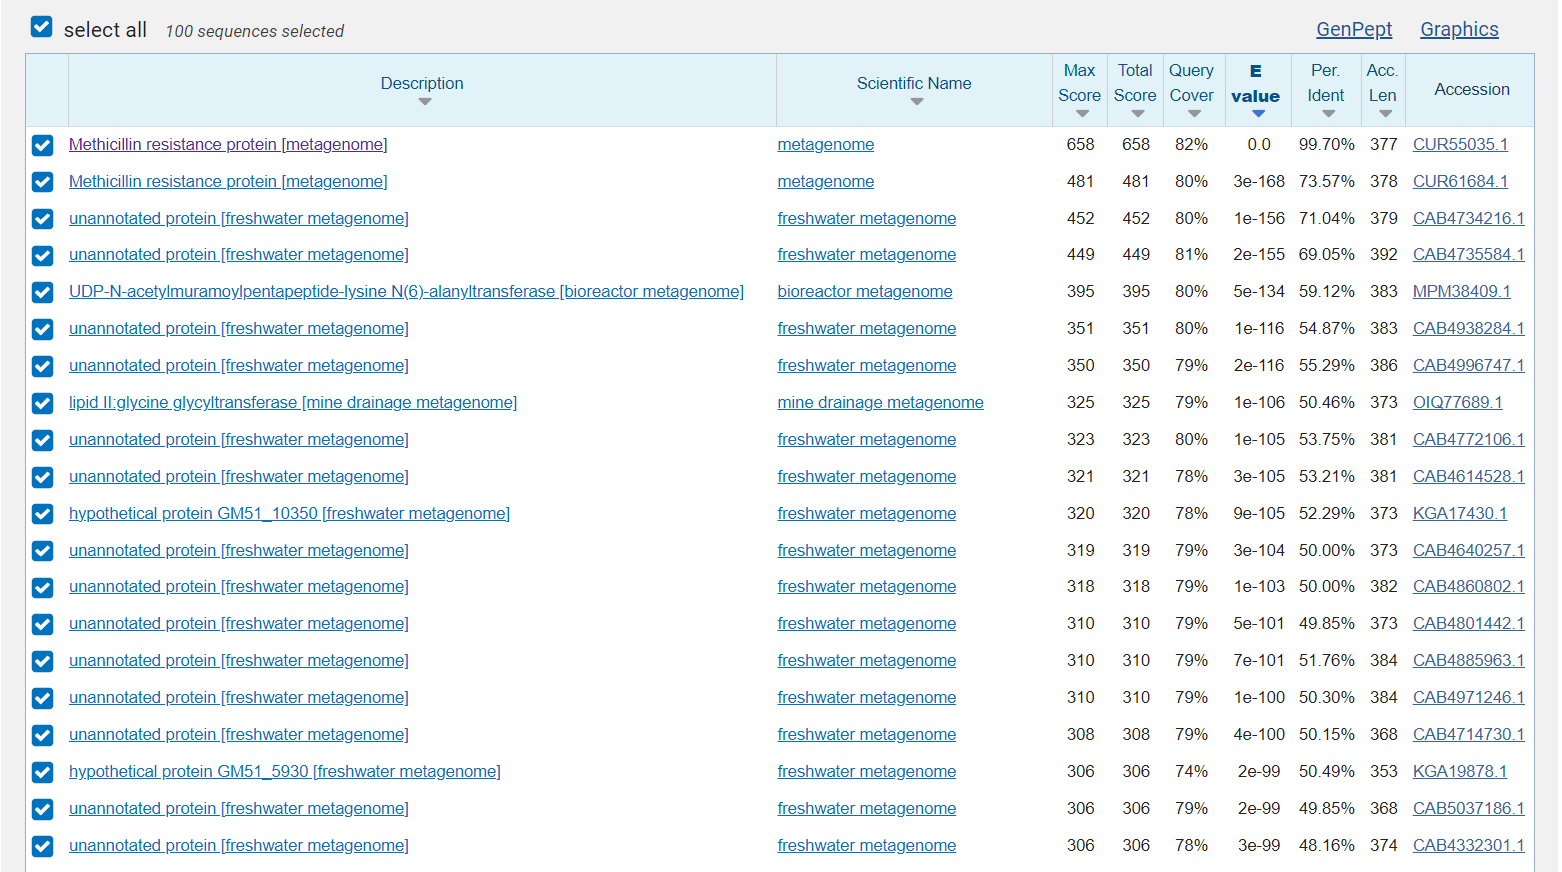Image resolution: width=1562 pixels, height=872 pixels.
Task: Uncheck the row for accession CAB4734216.1
Action: pyautogui.click(x=42, y=219)
